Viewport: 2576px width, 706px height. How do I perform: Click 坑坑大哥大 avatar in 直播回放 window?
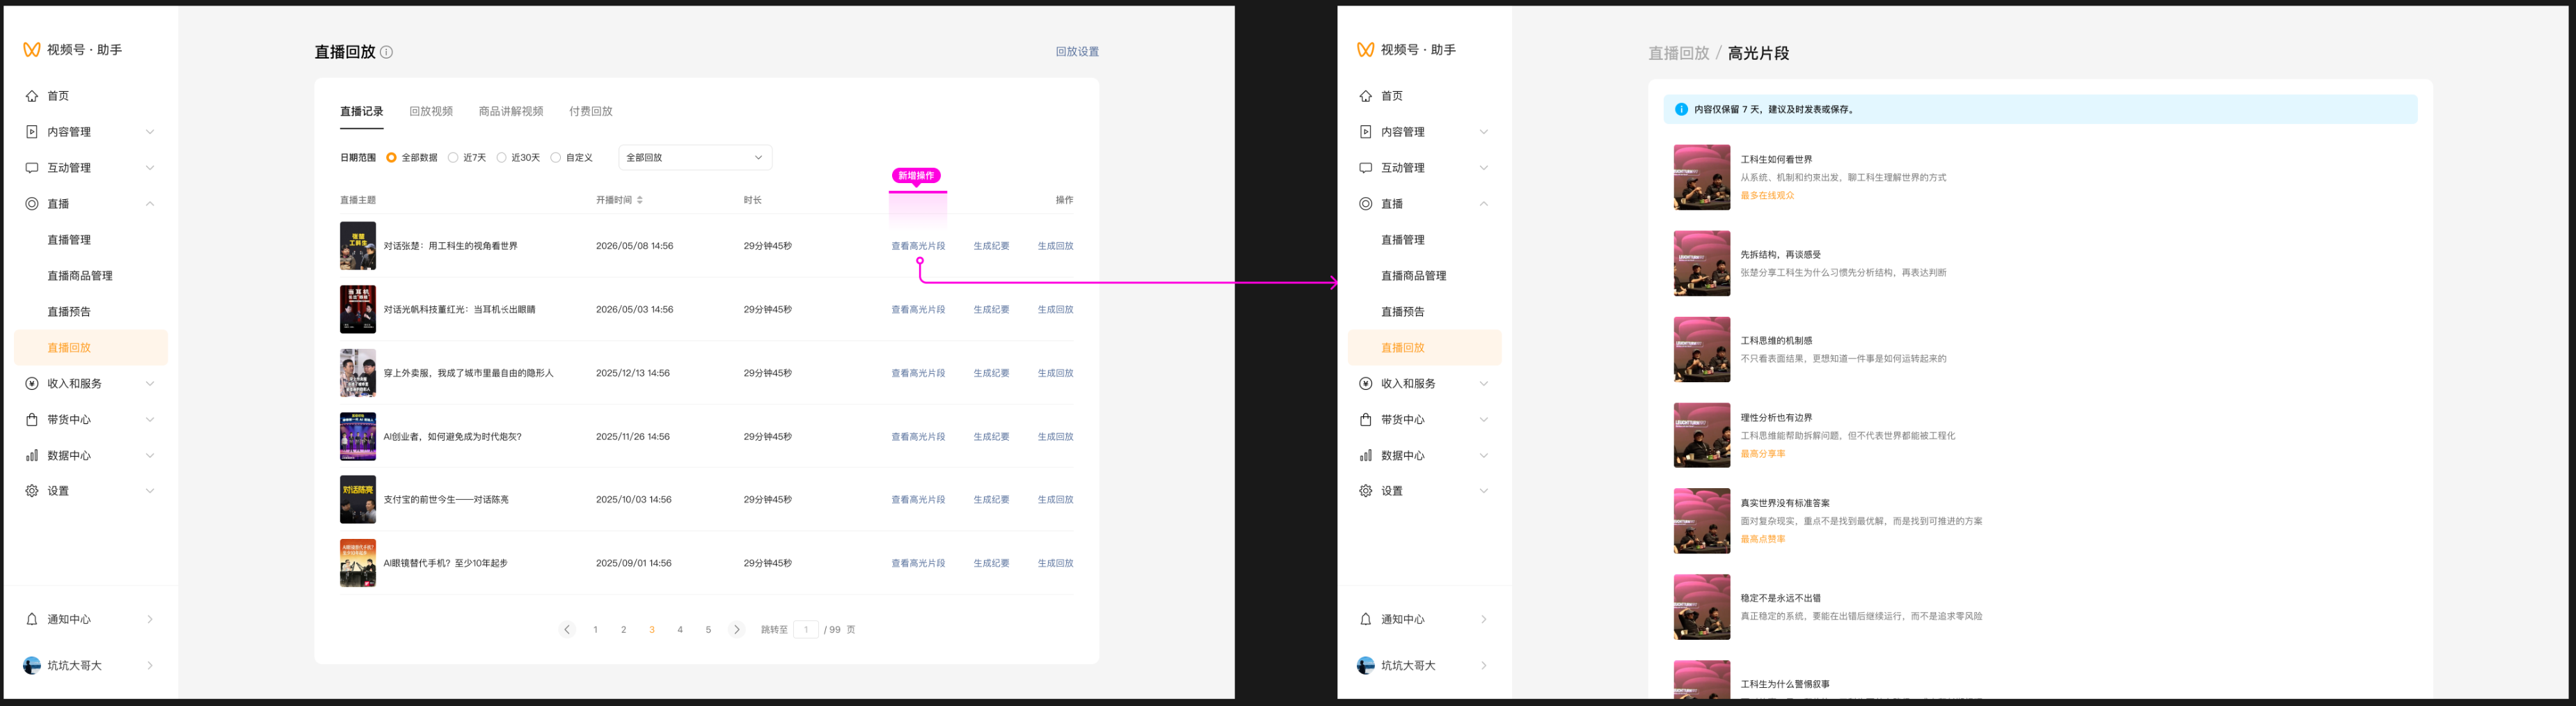click(x=32, y=665)
